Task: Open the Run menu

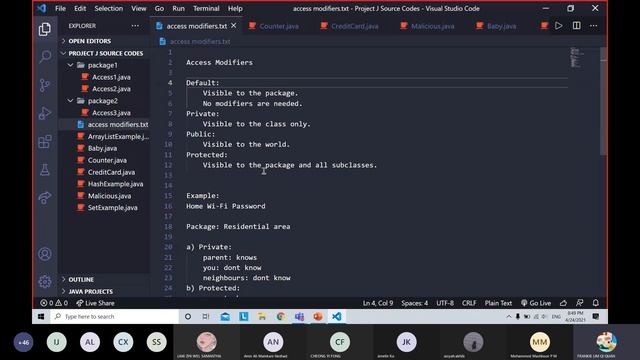Action: point(178,8)
